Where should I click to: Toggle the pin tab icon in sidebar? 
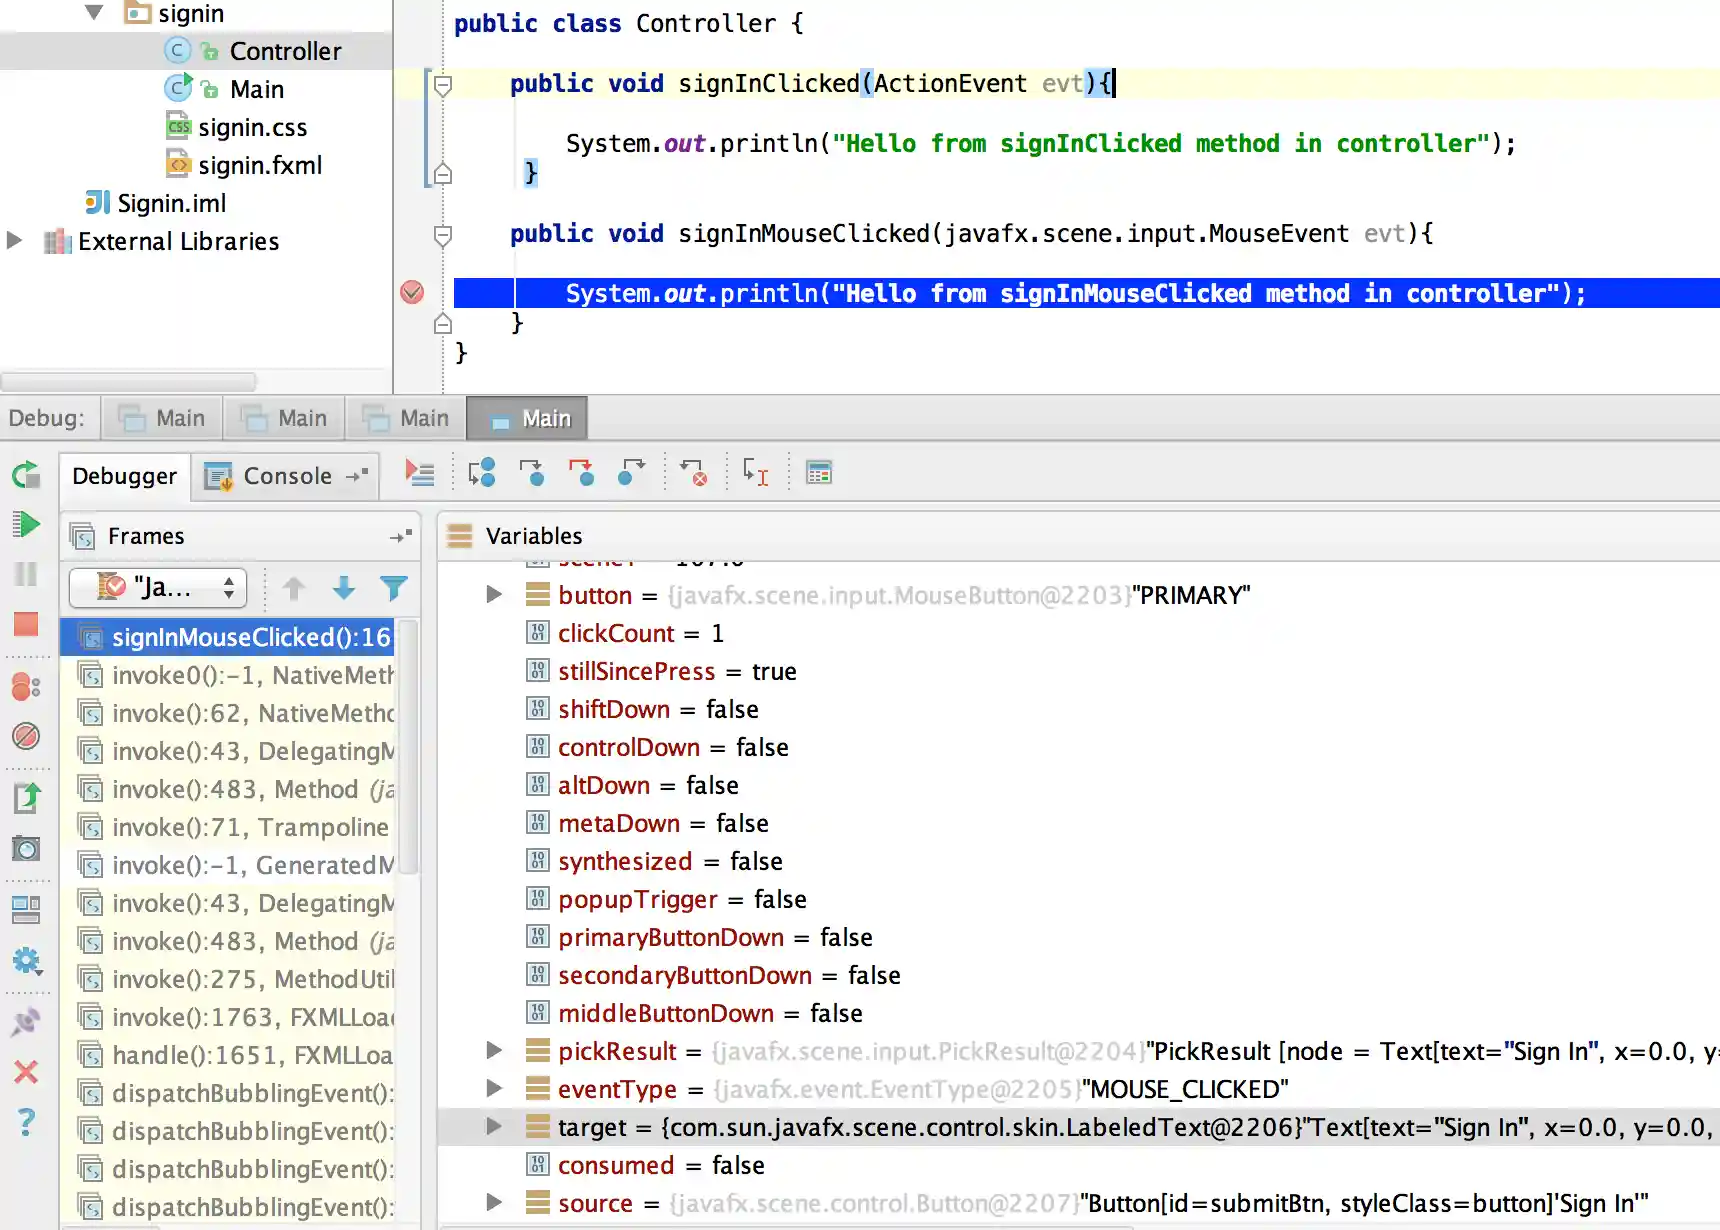(x=26, y=1021)
